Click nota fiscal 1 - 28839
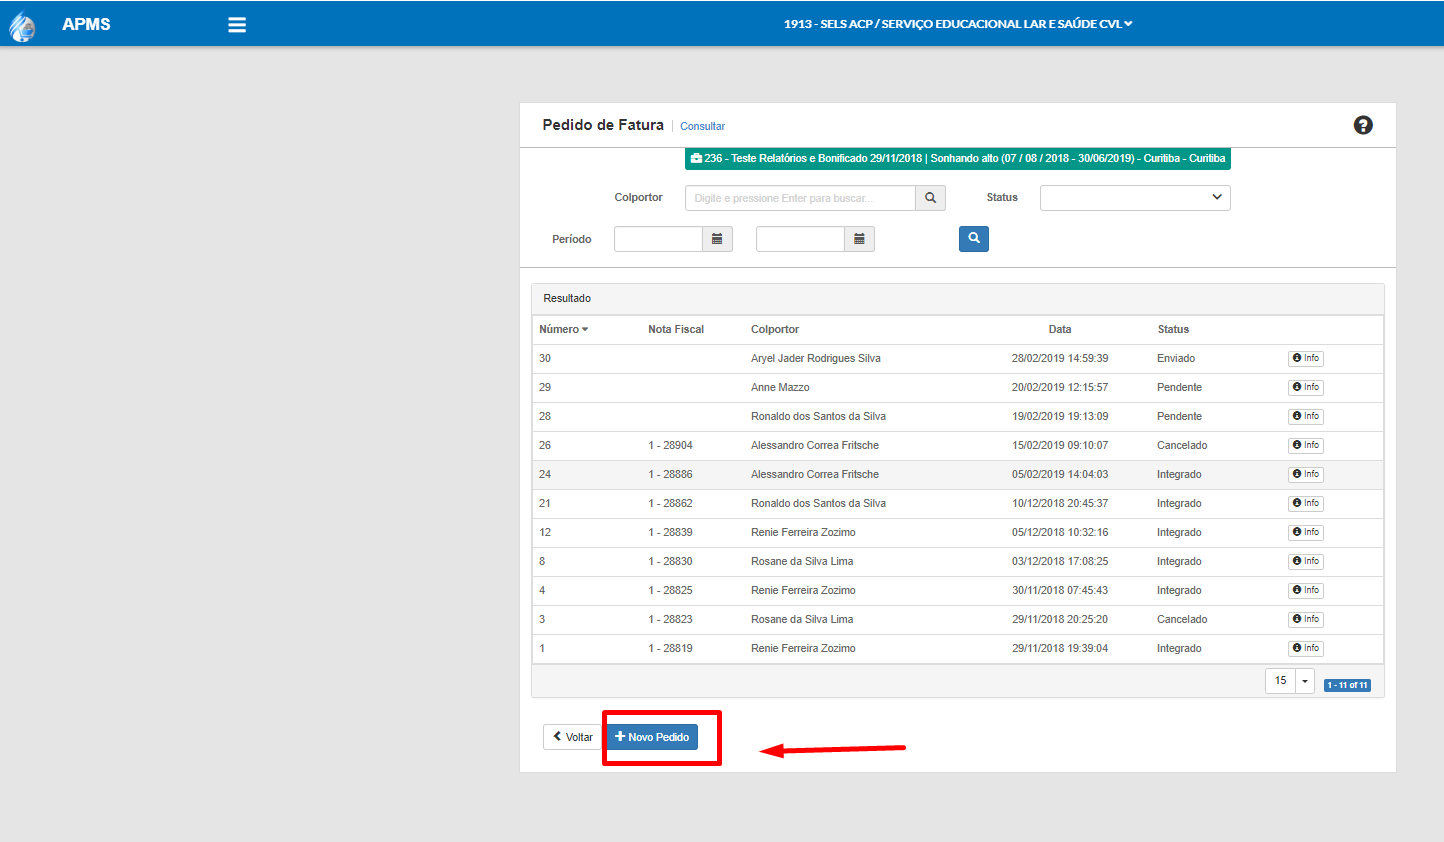The width and height of the screenshot is (1444, 842). coord(670,532)
